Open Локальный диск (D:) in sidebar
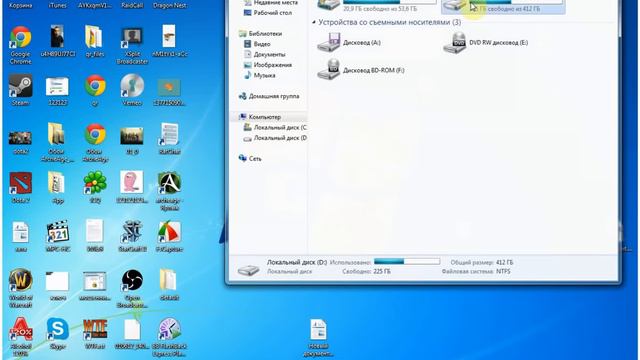This screenshot has width=640, height=360. [275, 138]
